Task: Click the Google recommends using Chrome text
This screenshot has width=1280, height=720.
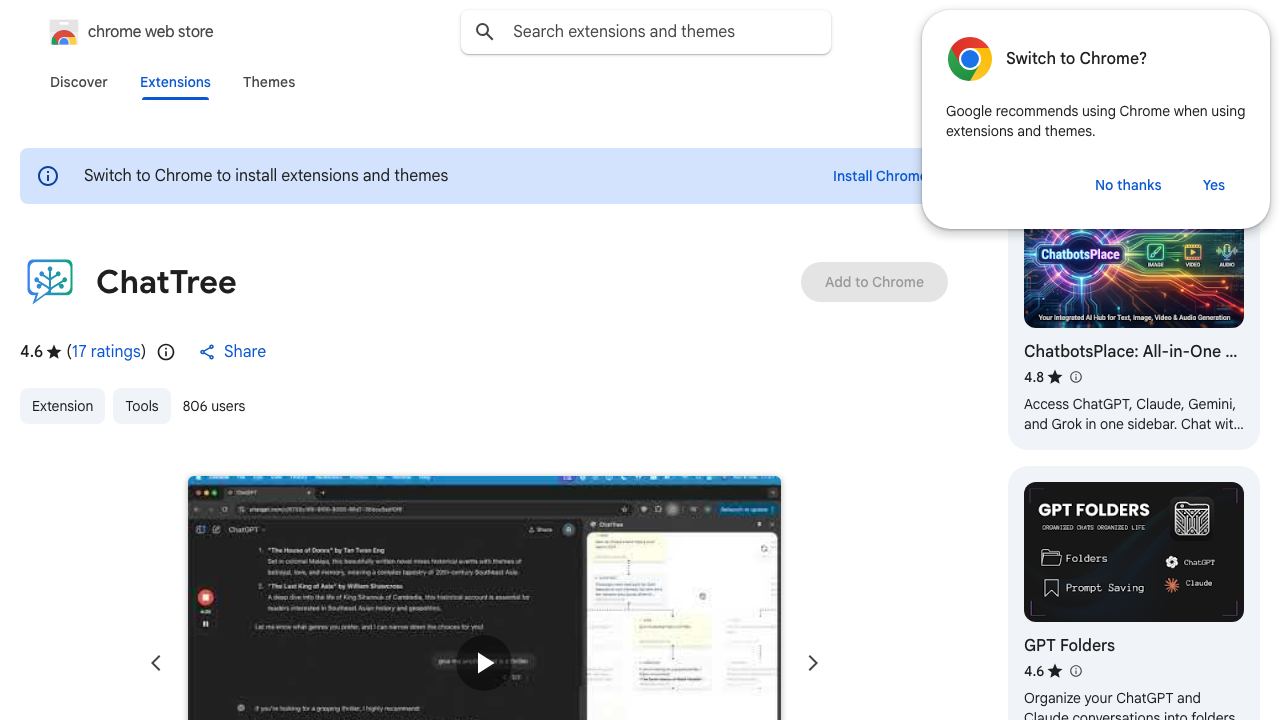Action: 1096,121
